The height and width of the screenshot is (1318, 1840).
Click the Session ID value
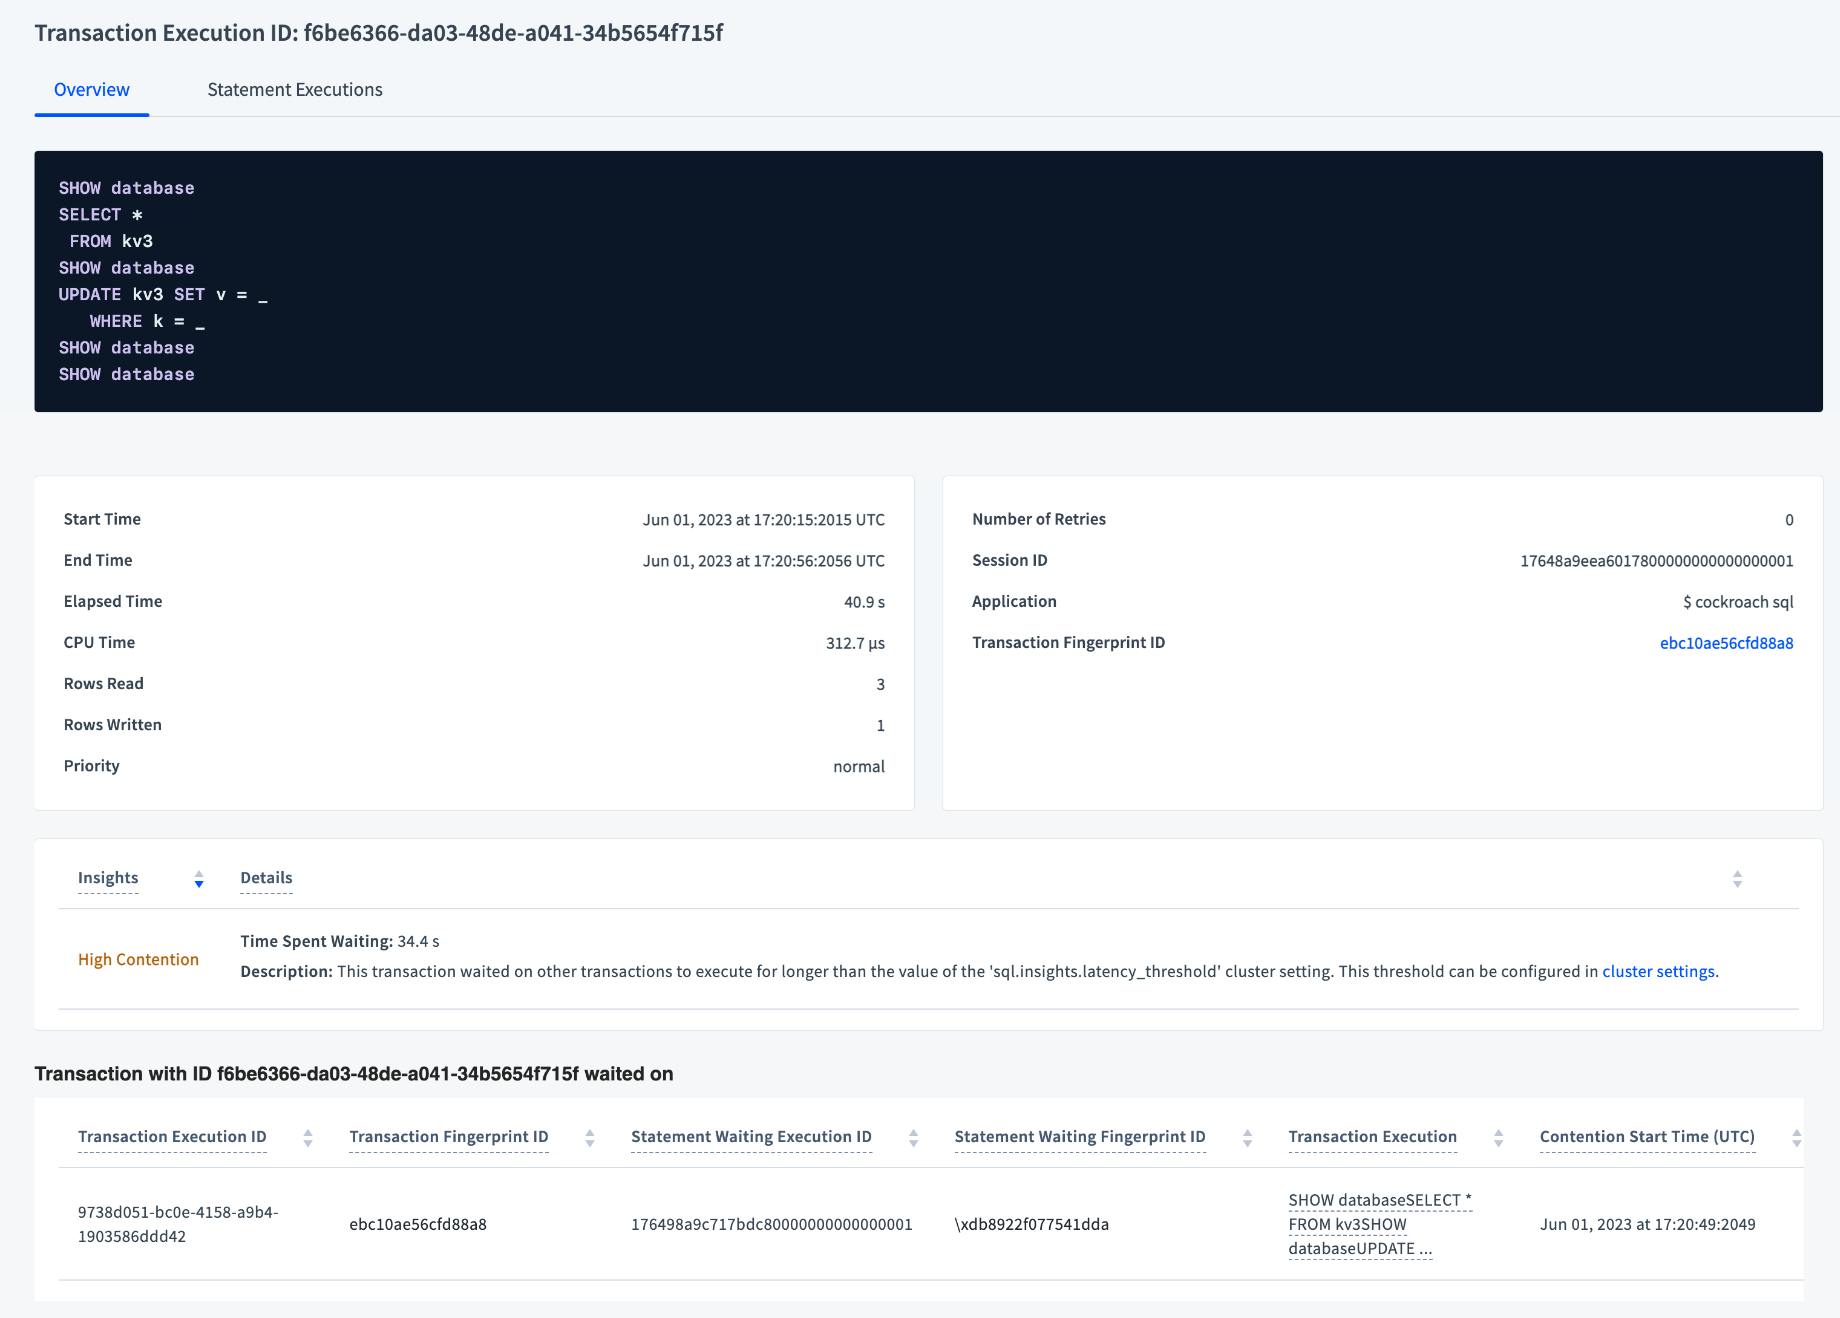click(1655, 560)
